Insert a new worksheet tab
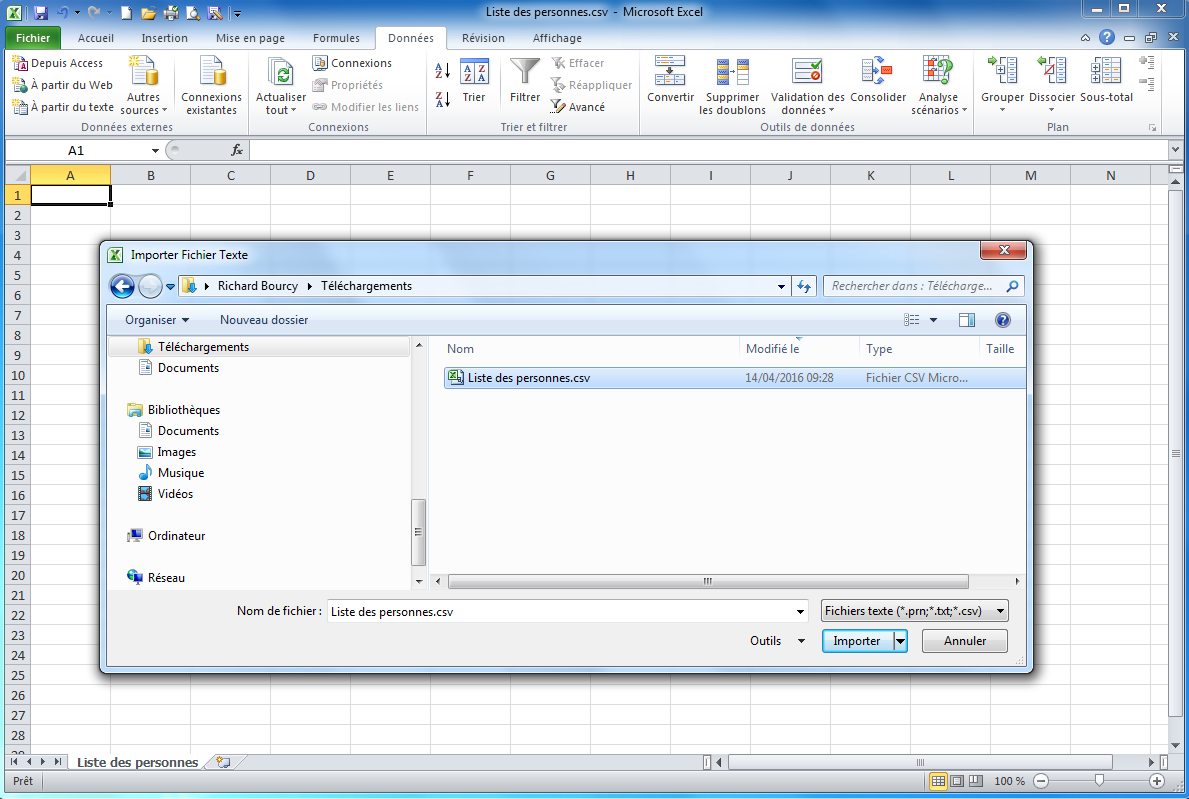This screenshot has width=1189, height=799. [x=223, y=762]
